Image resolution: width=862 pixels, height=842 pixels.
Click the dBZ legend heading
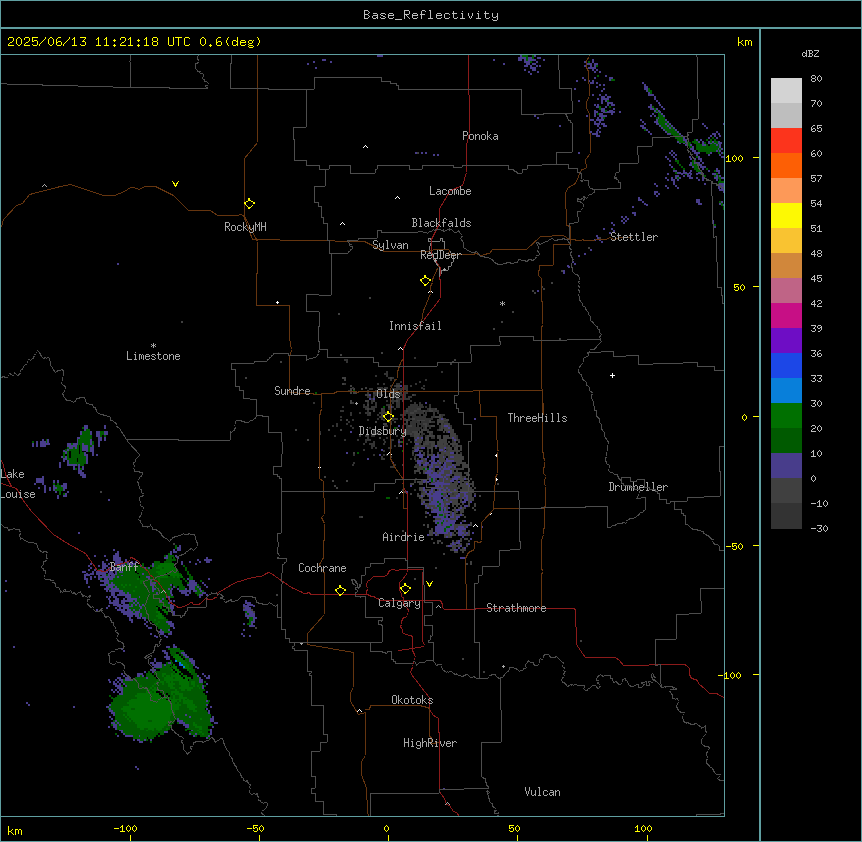coord(810,53)
